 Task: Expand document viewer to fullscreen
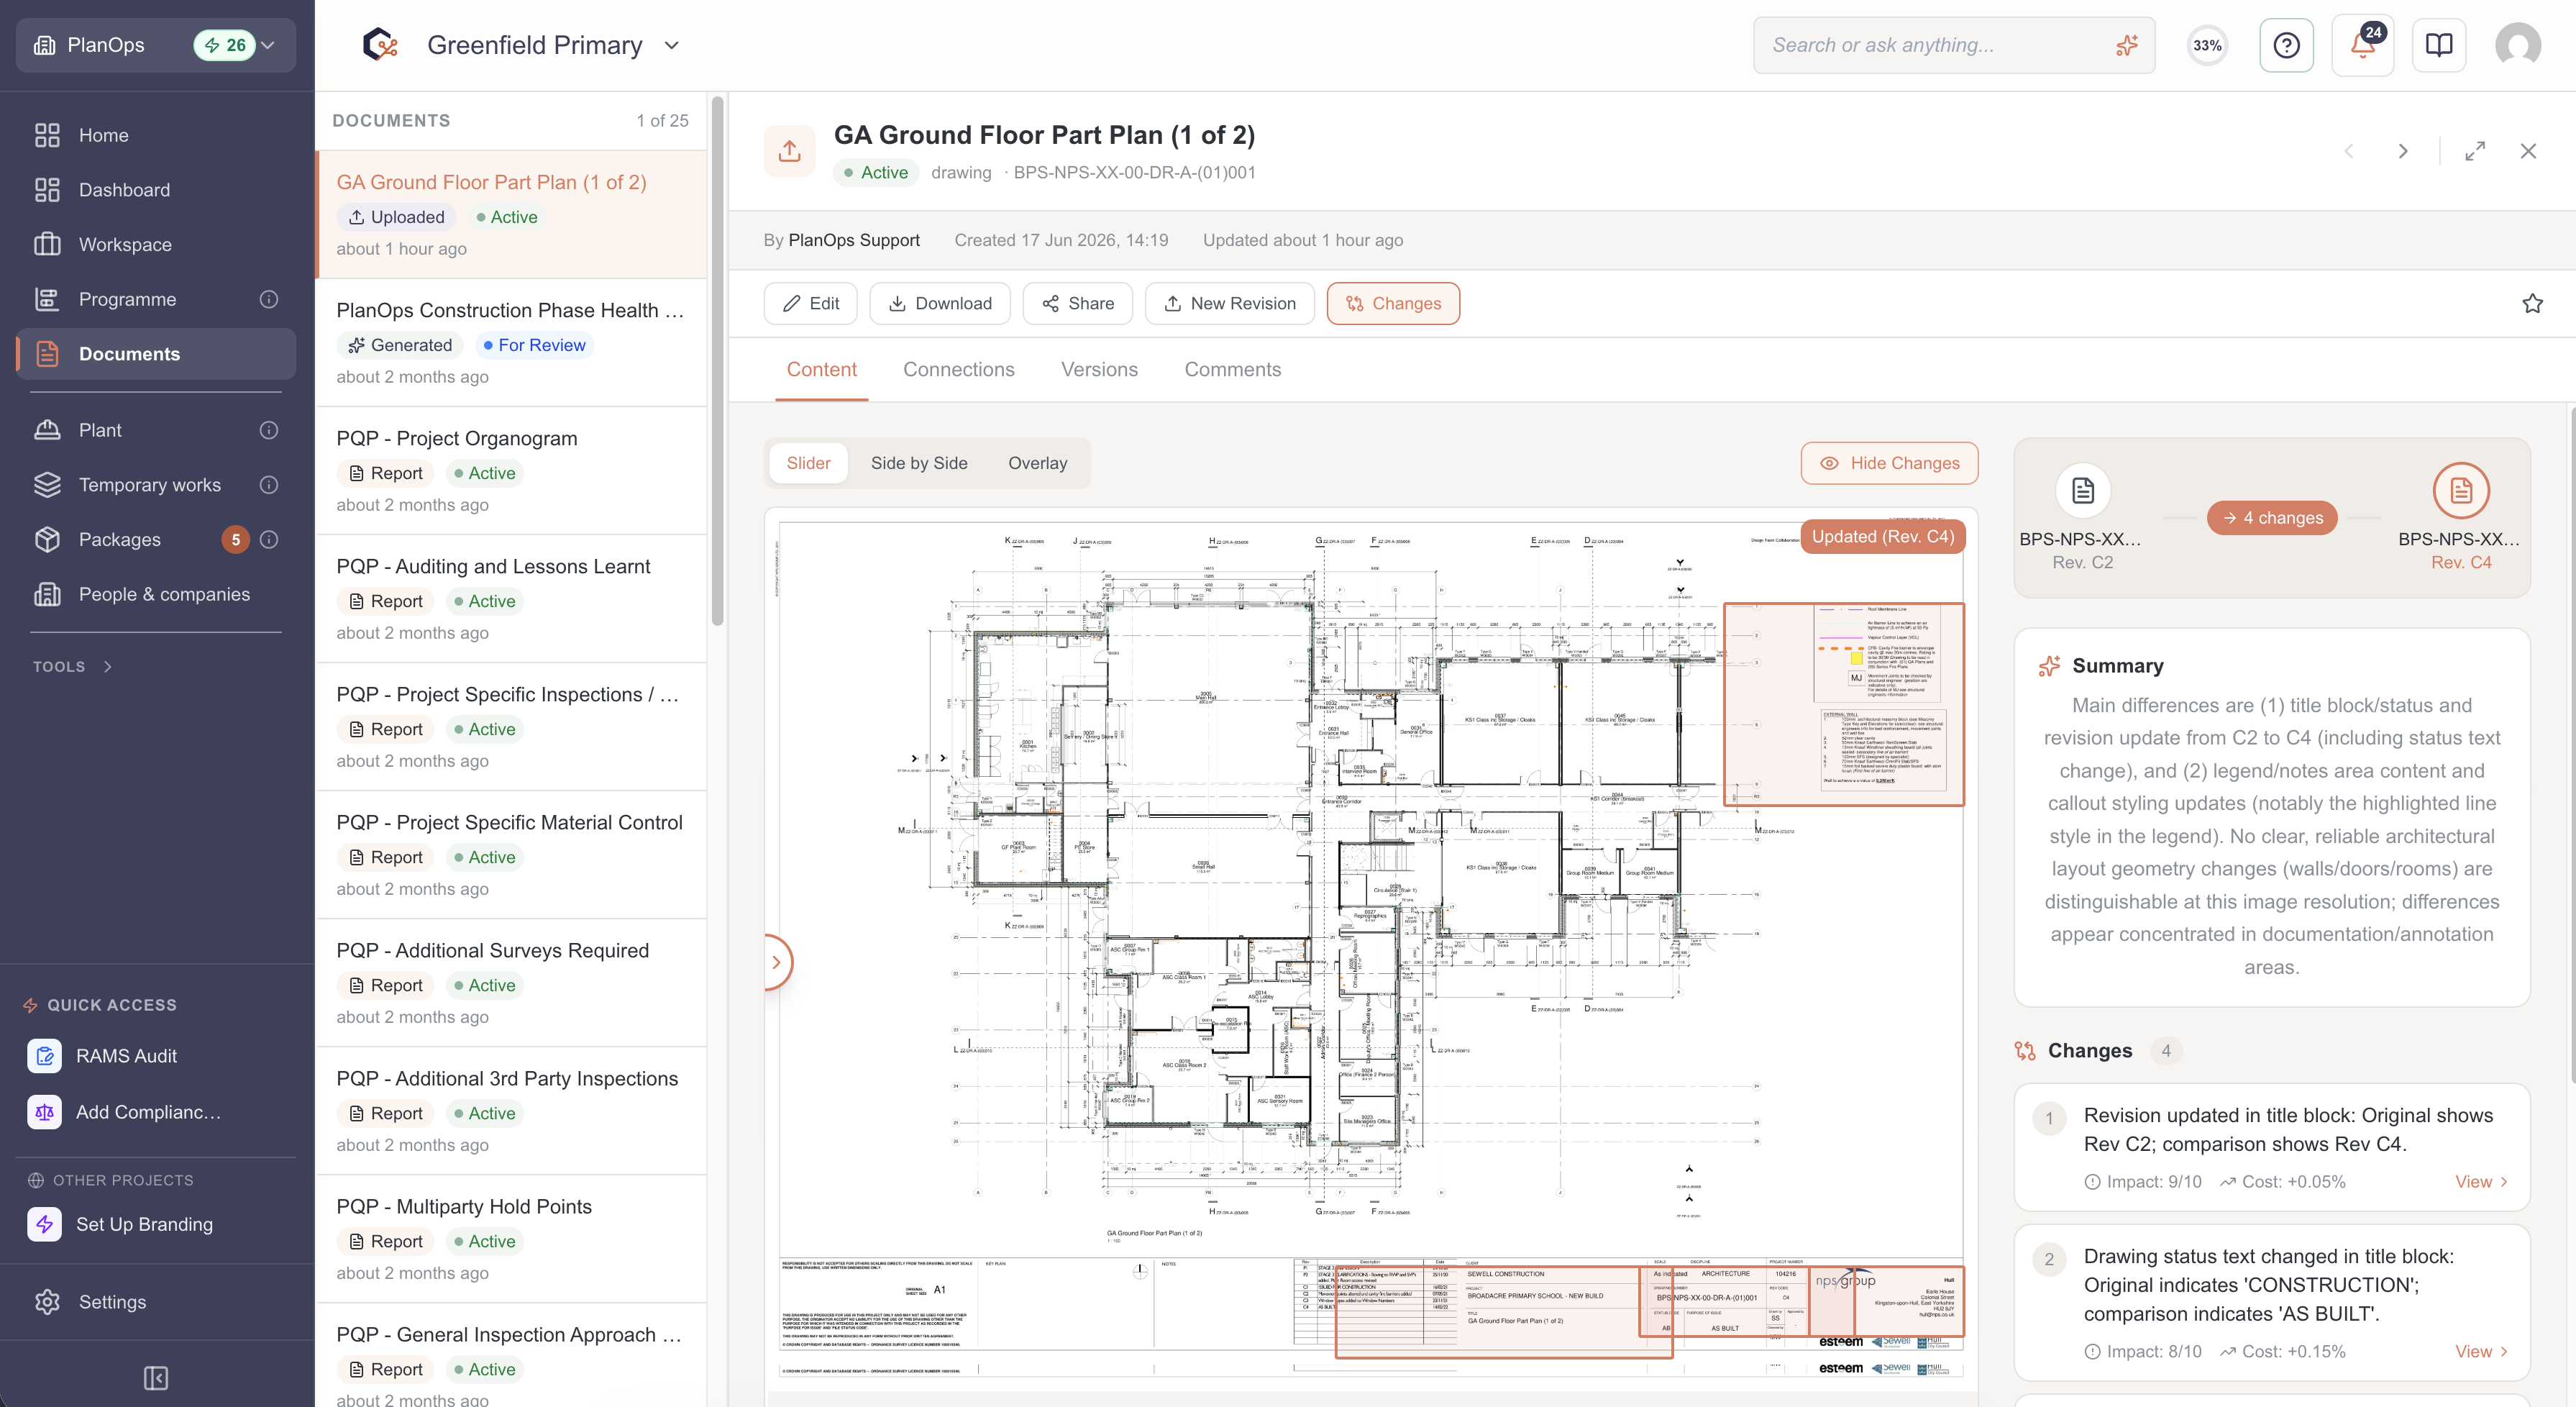tap(2475, 151)
